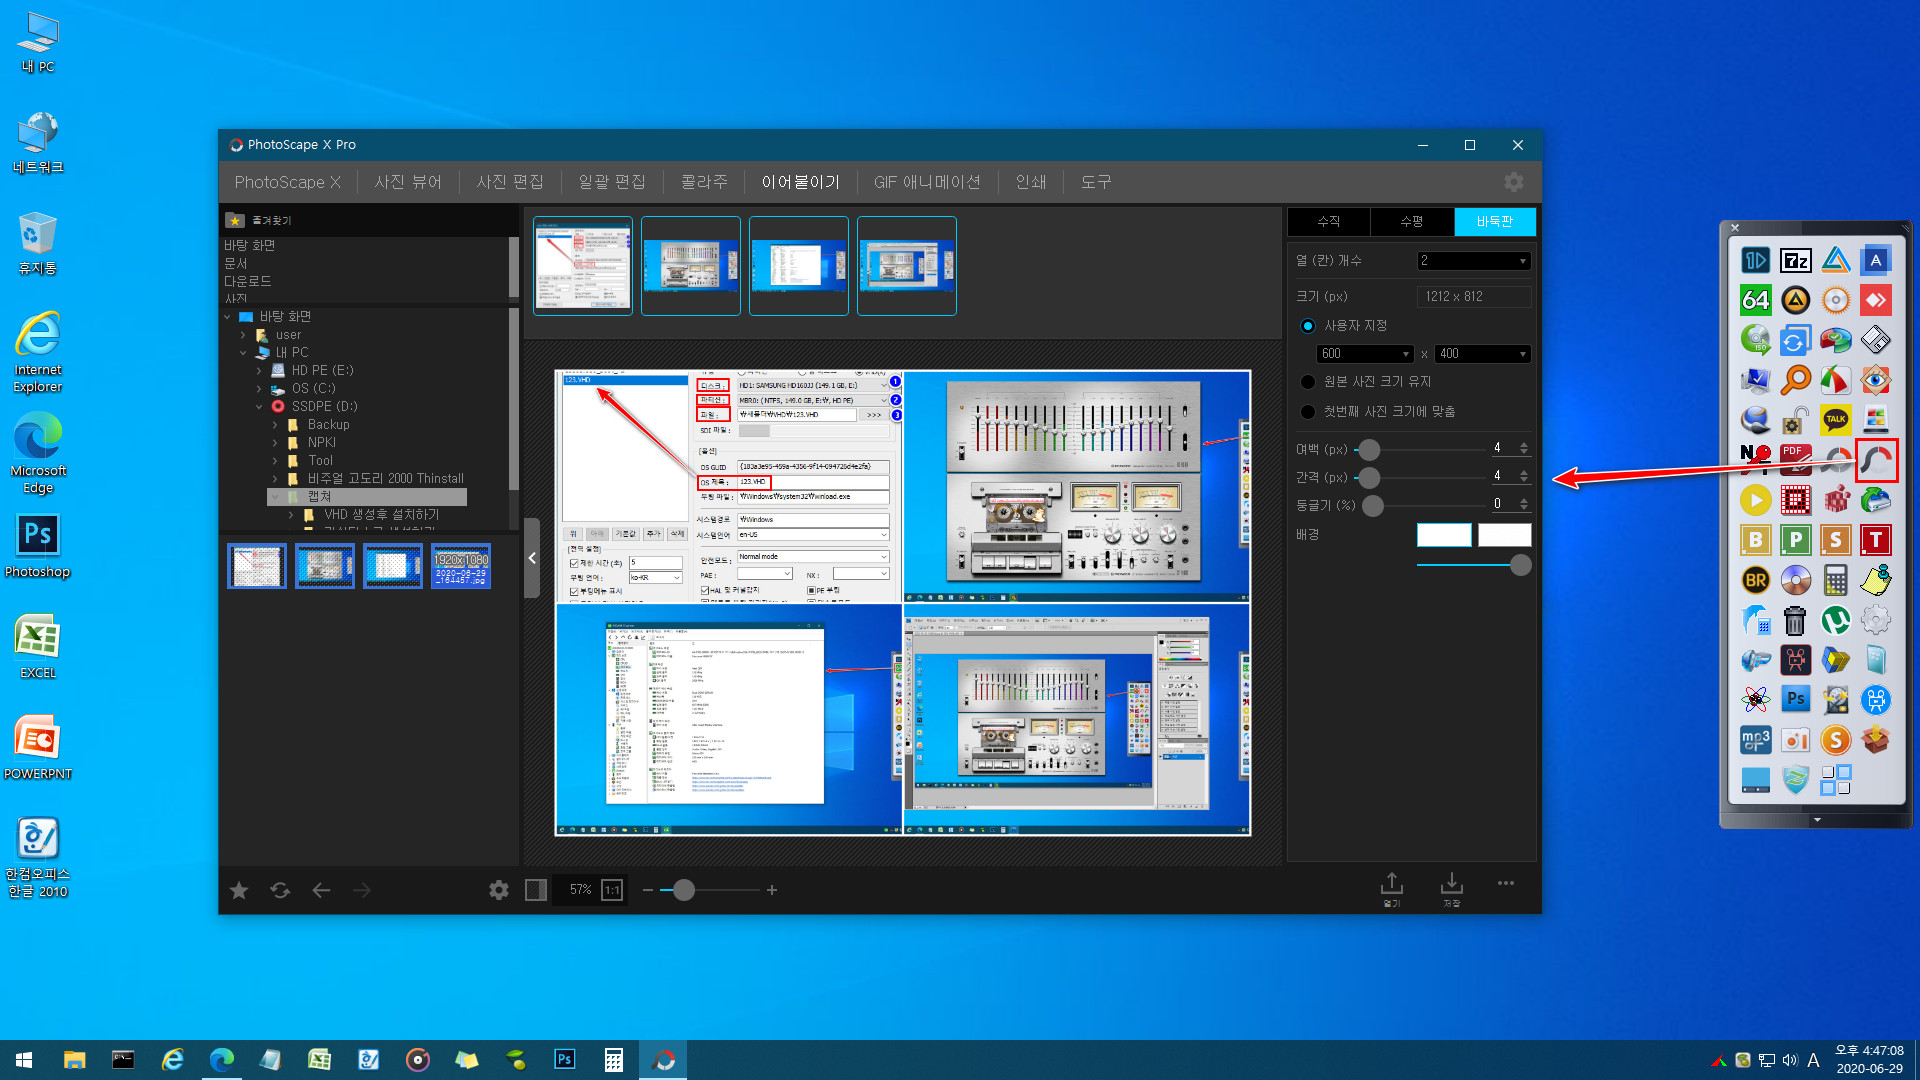The width and height of the screenshot is (1920, 1080).
Task: Open 다운로드 in favorites list
Action: (x=248, y=281)
